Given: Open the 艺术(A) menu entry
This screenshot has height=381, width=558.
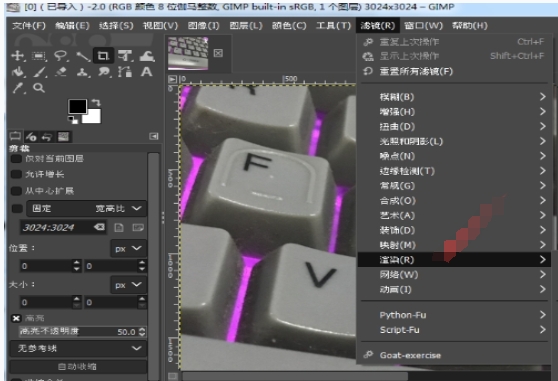Looking at the screenshot, I should point(454,216).
